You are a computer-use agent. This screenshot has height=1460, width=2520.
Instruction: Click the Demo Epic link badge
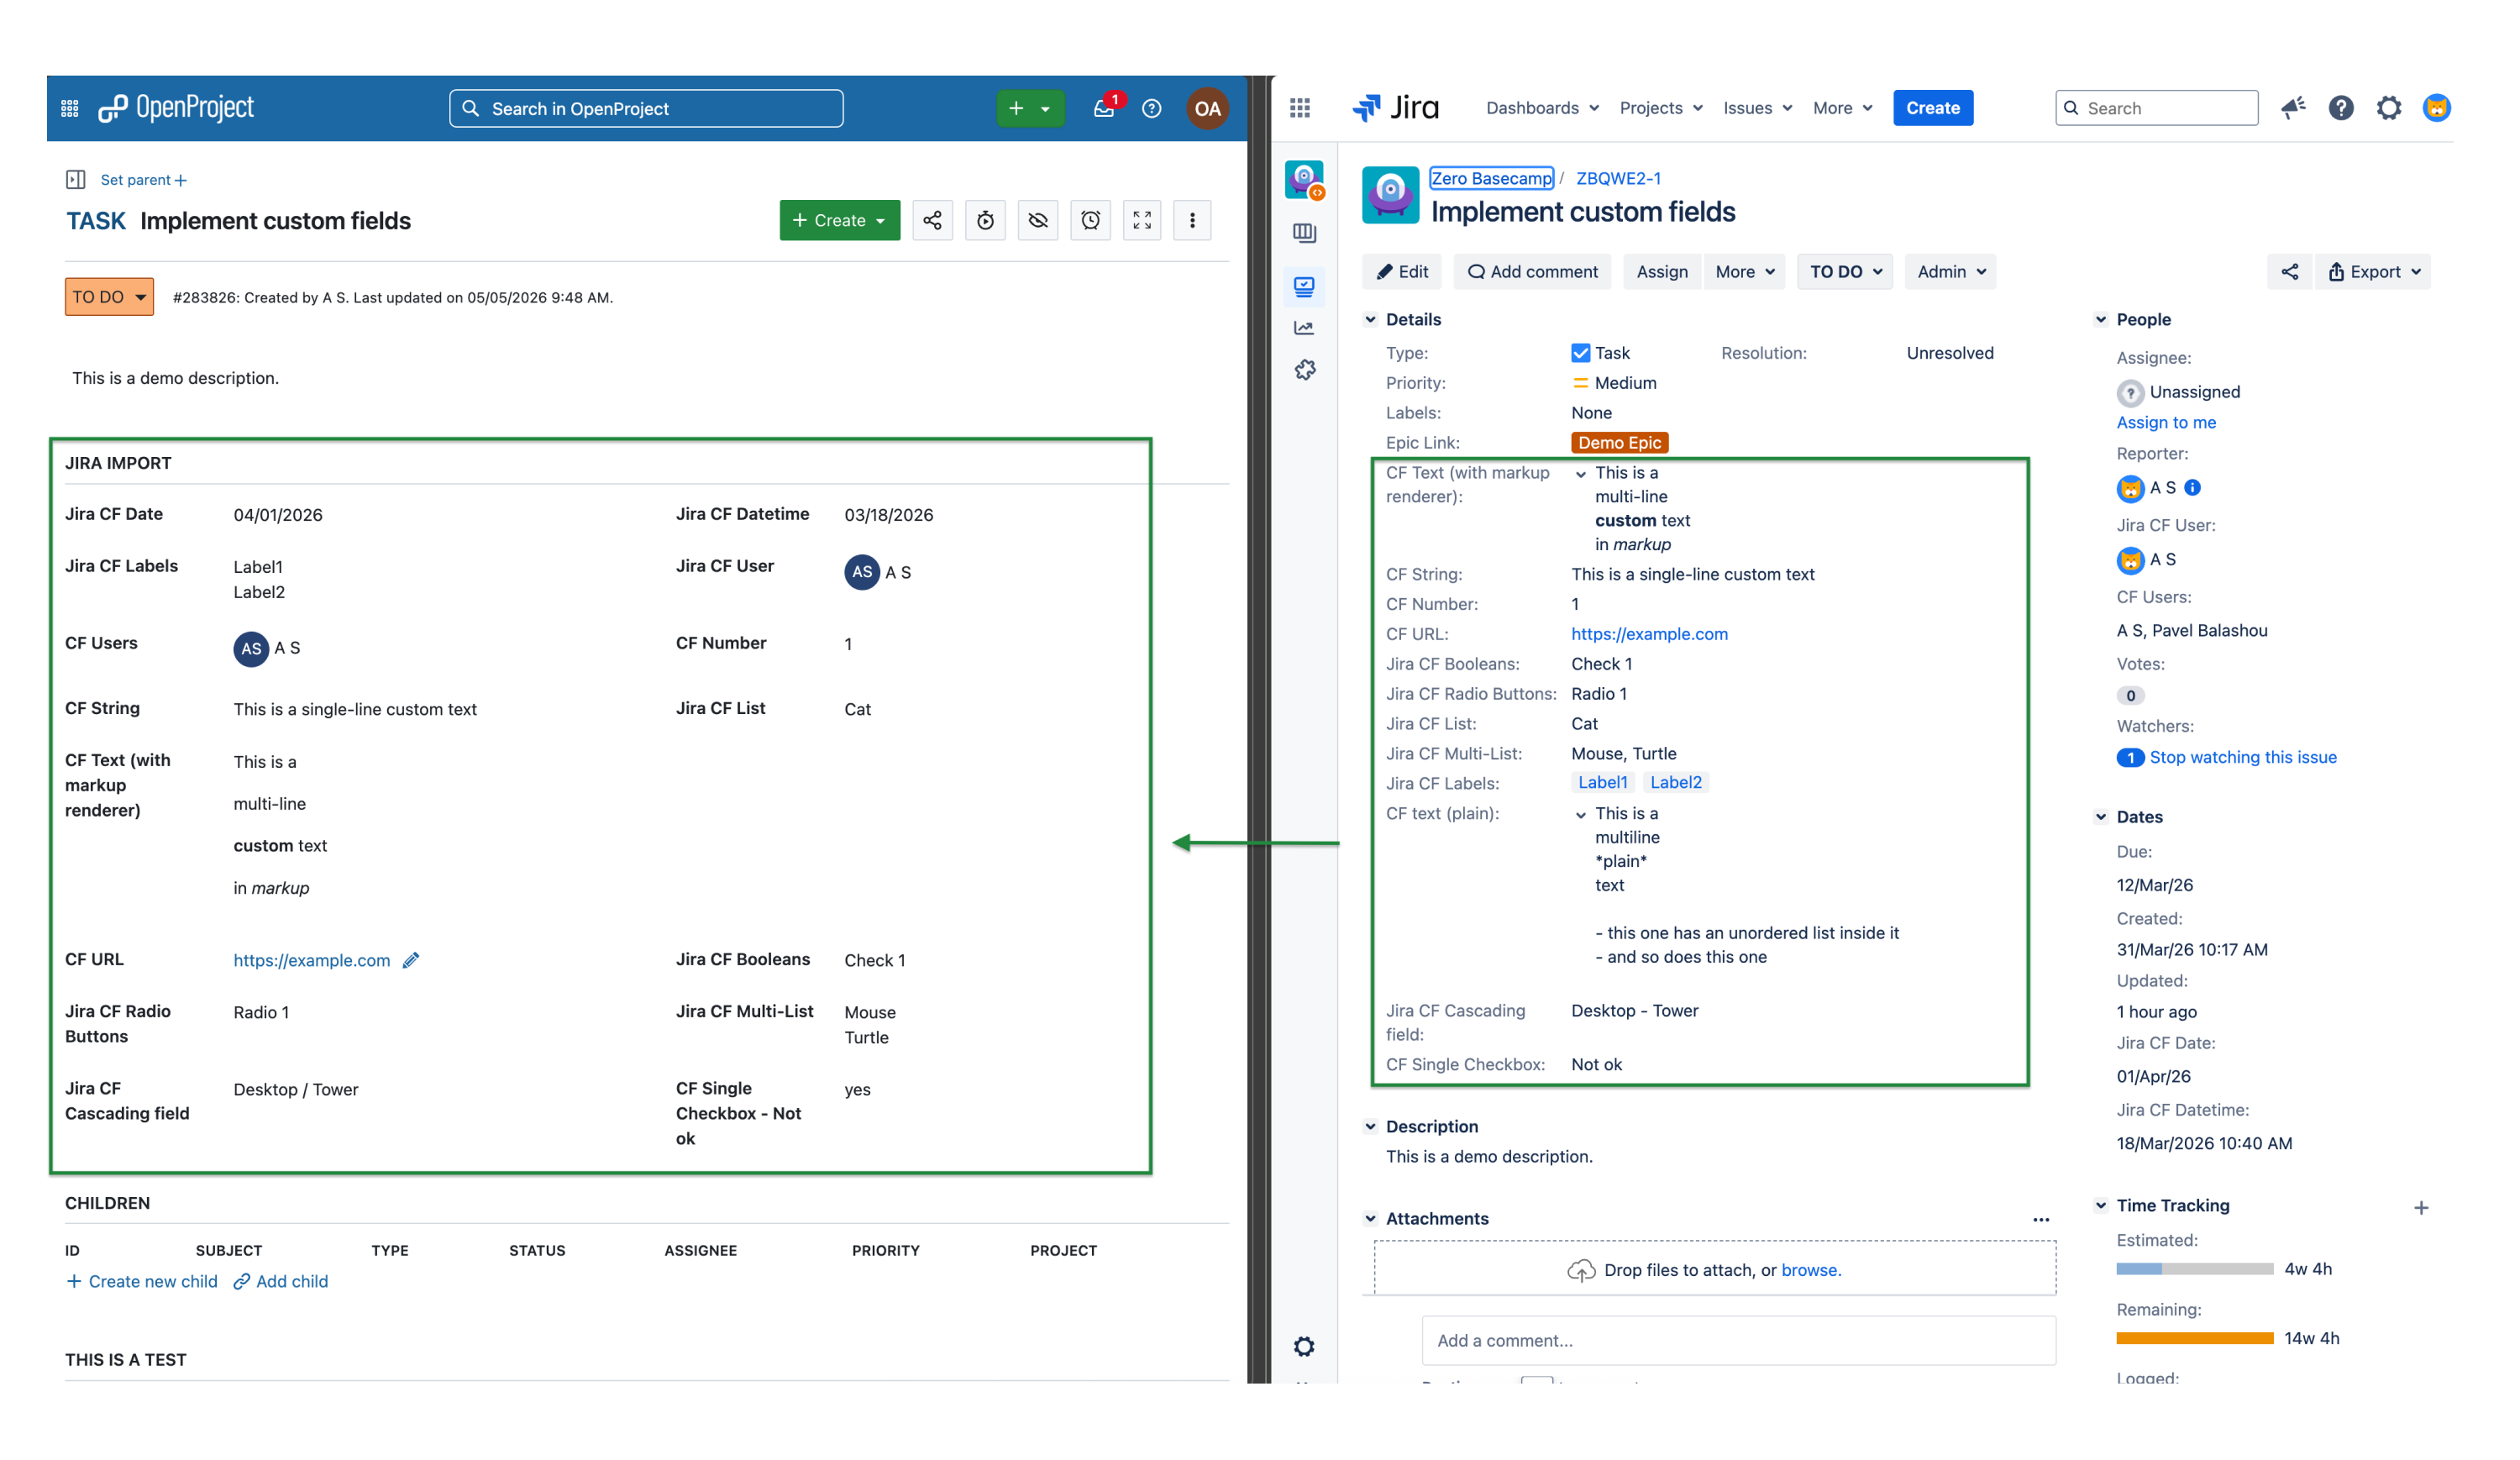click(x=1620, y=443)
